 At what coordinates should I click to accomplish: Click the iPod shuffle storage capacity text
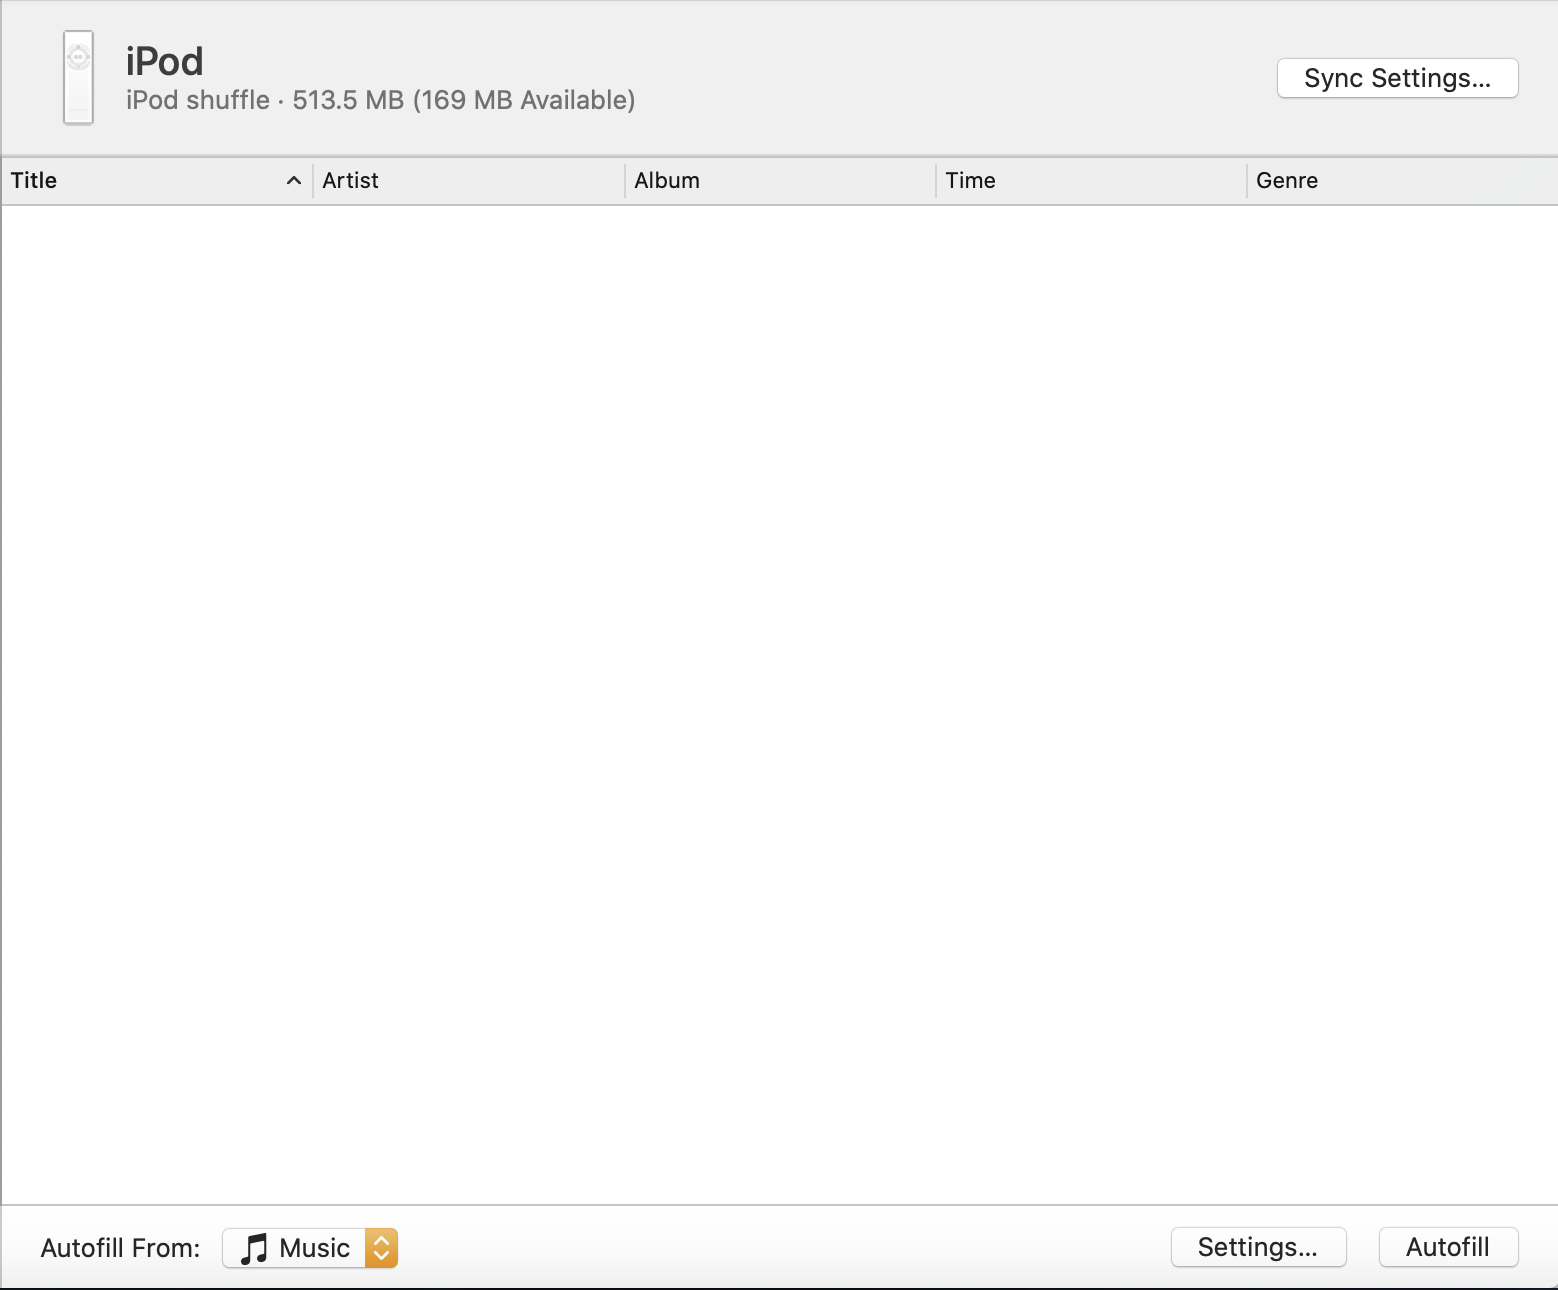(x=381, y=100)
